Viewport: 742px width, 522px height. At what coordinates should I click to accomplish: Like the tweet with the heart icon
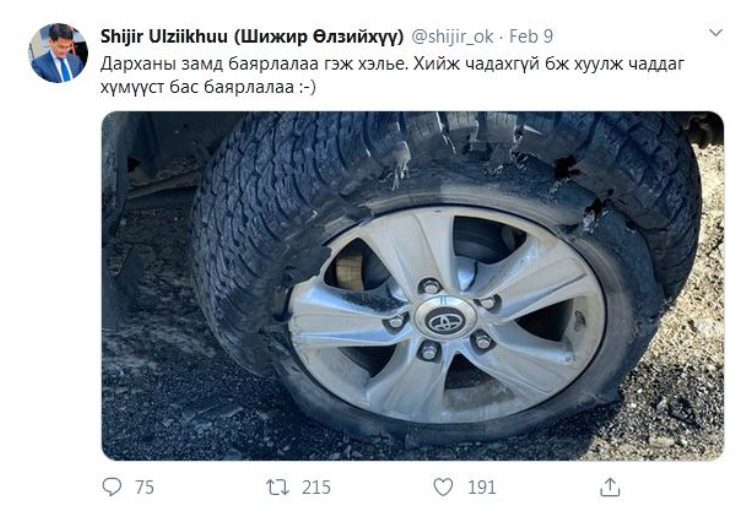click(443, 487)
